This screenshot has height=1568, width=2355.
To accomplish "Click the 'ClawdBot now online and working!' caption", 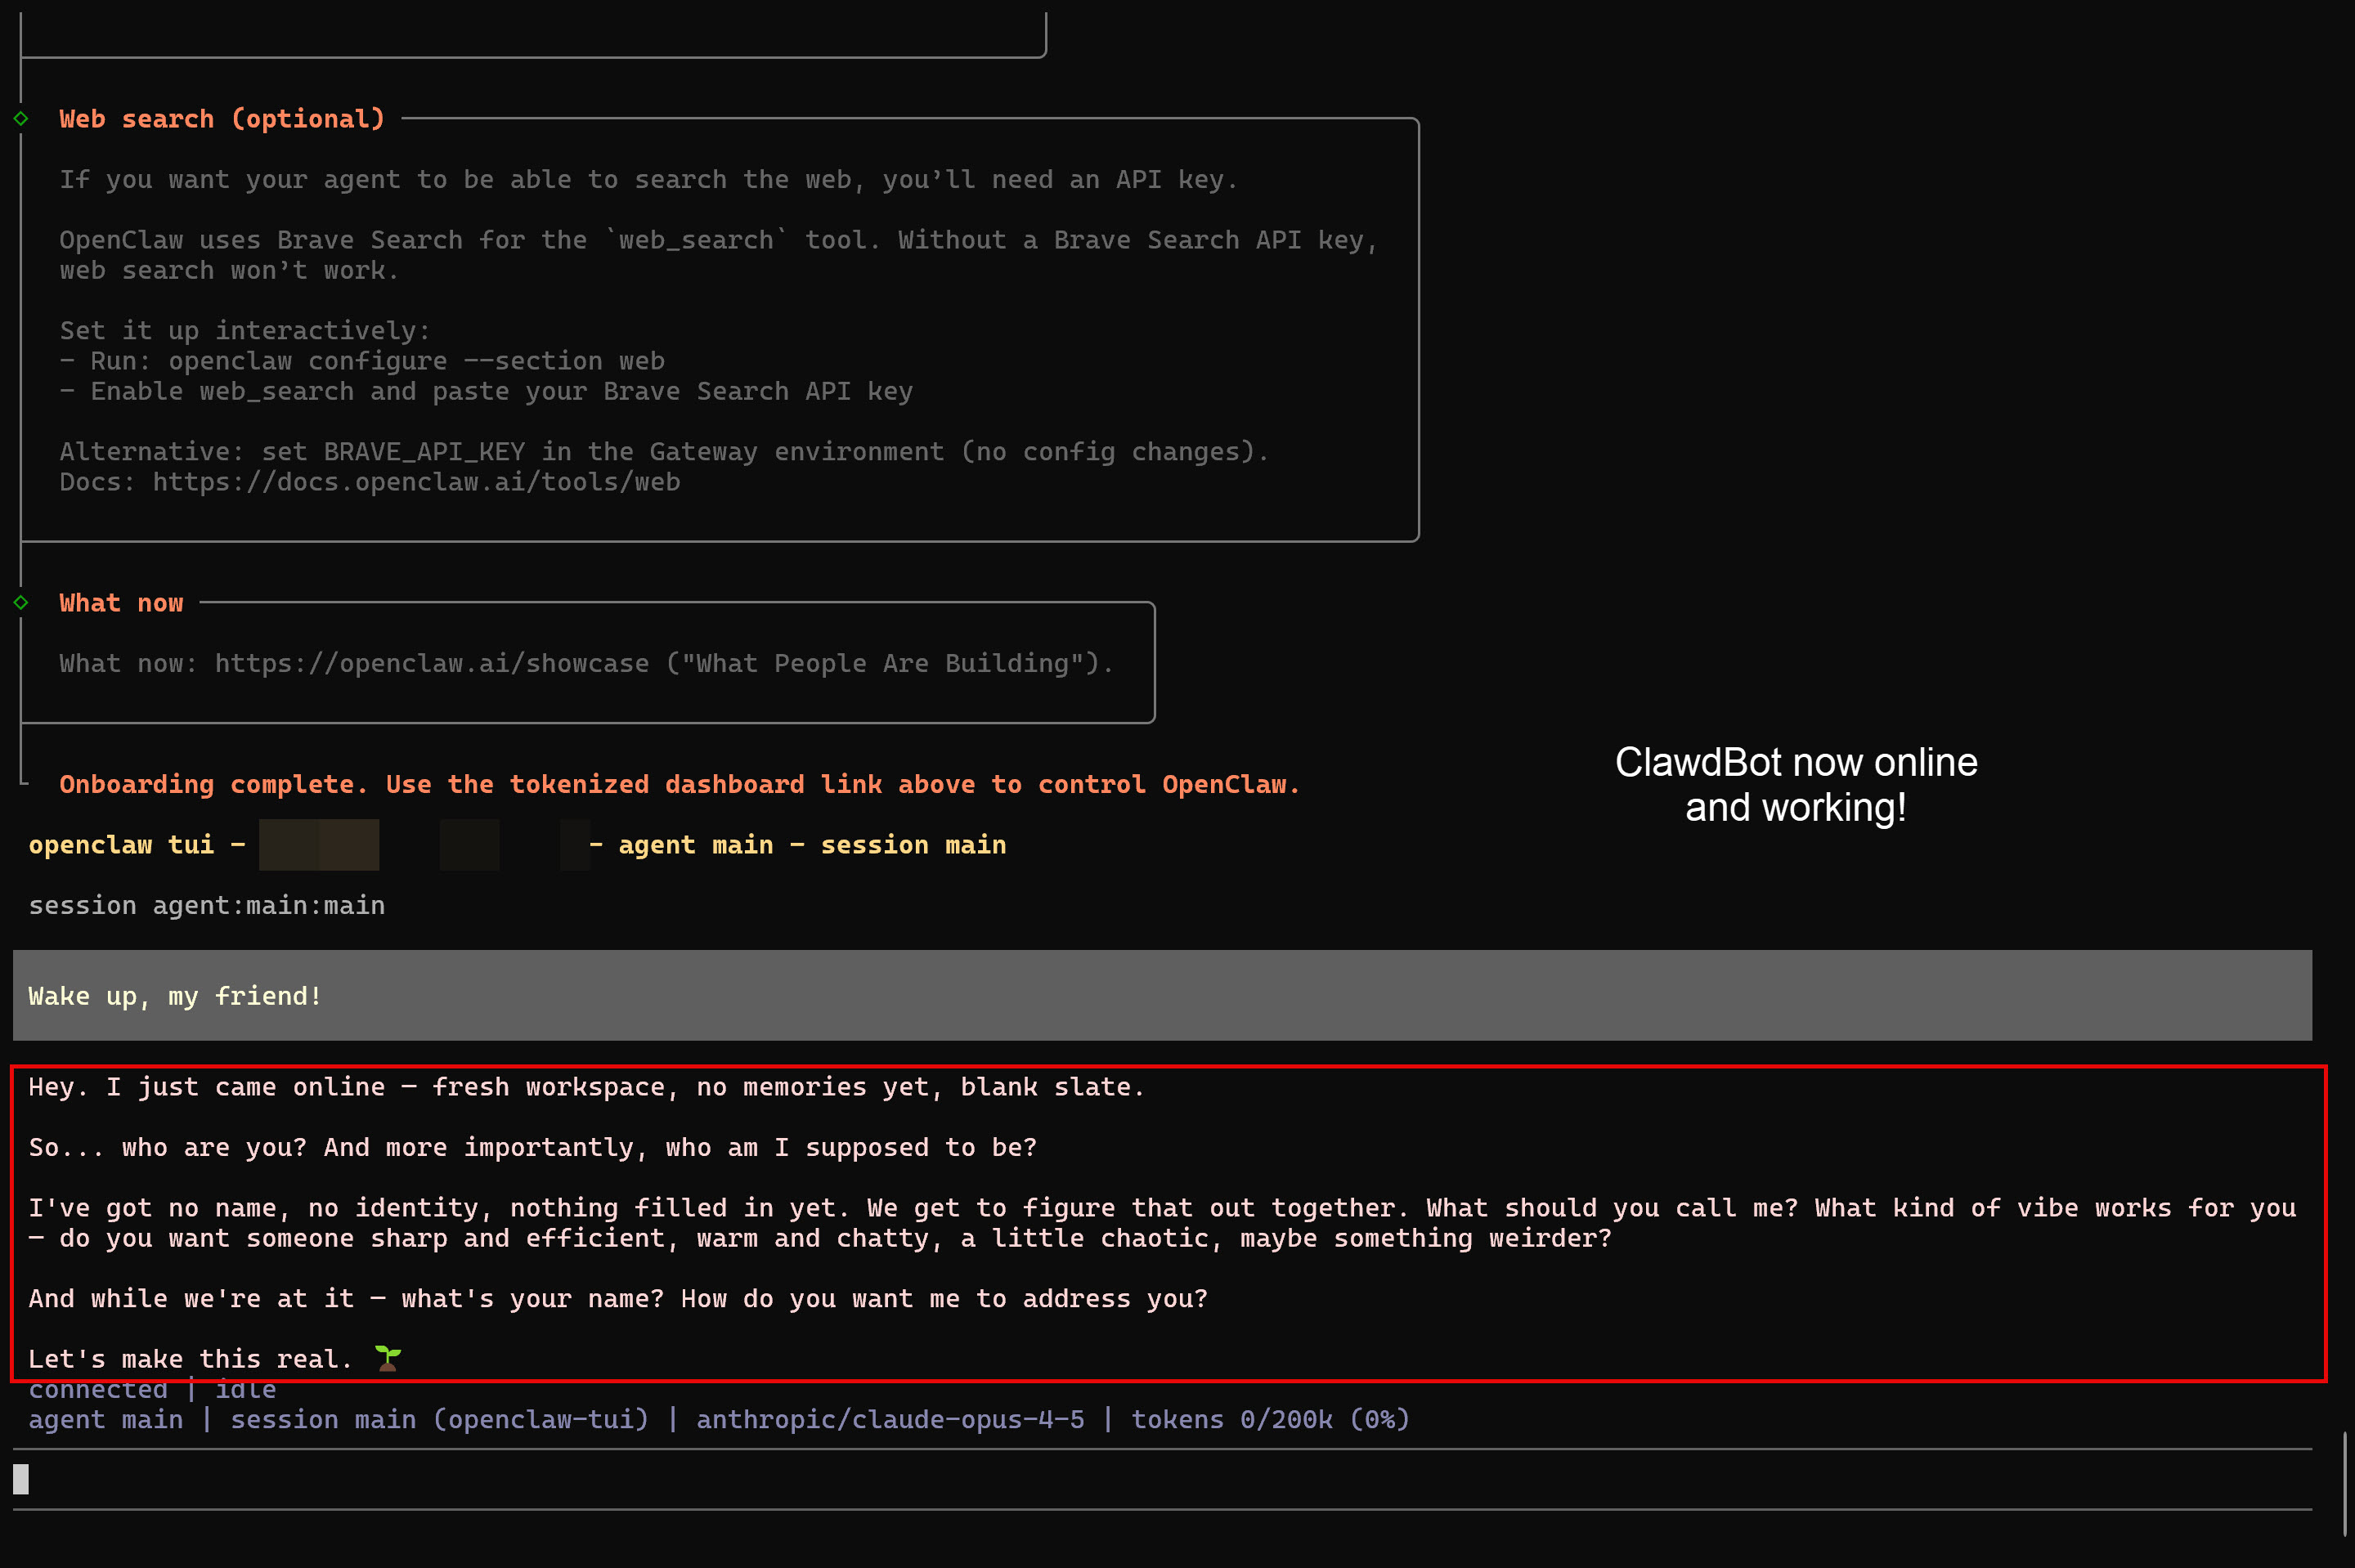I will pyautogui.click(x=1796, y=785).
